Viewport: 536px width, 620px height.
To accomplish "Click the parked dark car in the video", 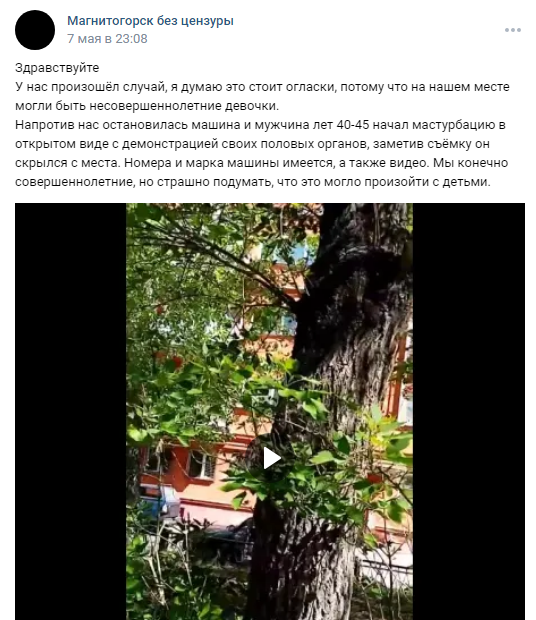I will point(231,540).
